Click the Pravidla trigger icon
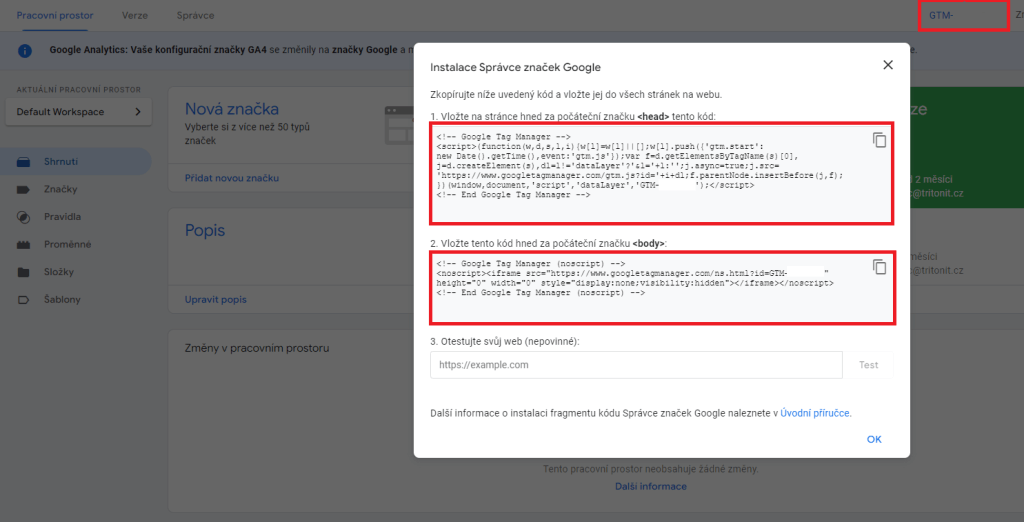Screen dimensions: 1024x522 24,217
